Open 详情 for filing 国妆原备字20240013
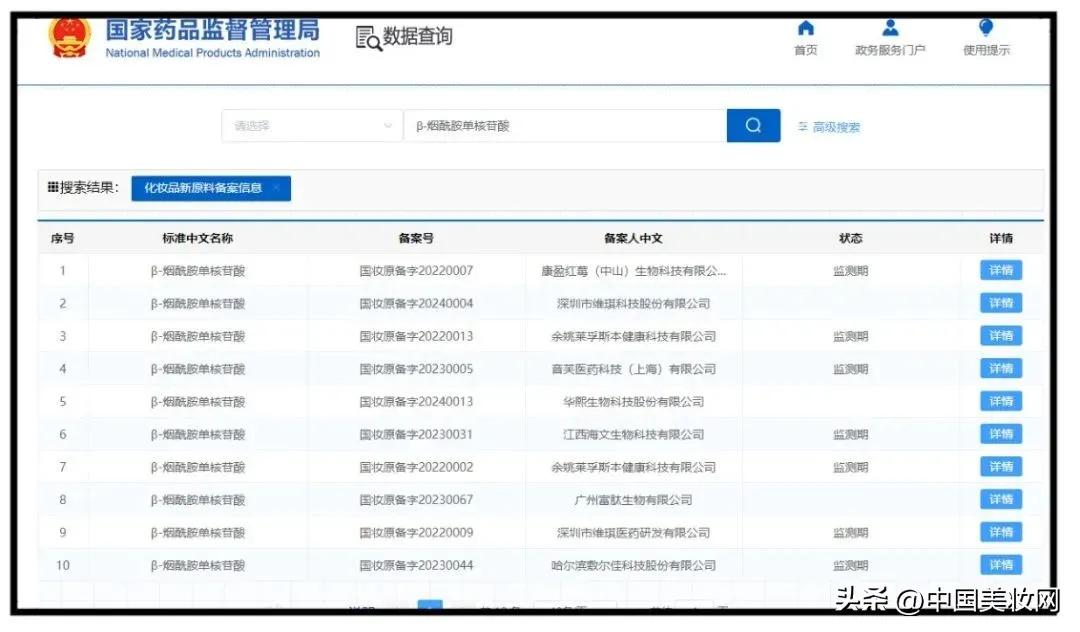1080x632 pixels. click(x=1001, y=401)
